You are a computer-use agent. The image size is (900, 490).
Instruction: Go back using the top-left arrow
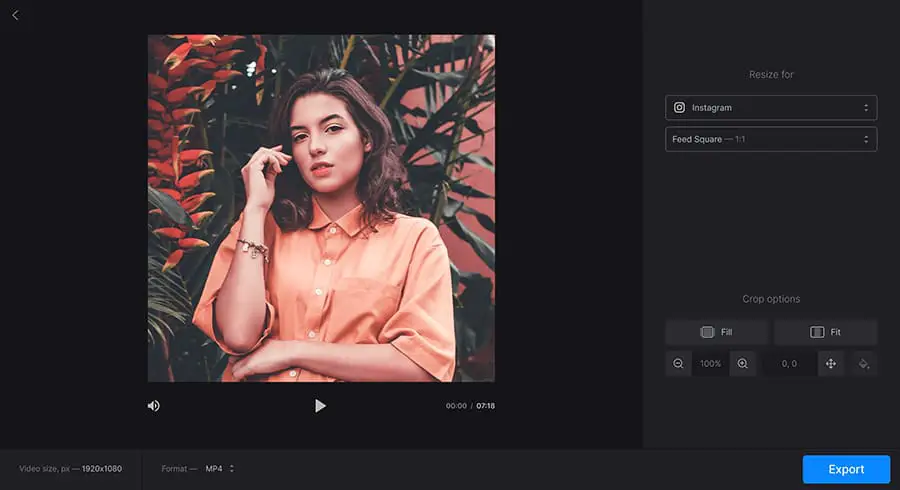15,15
